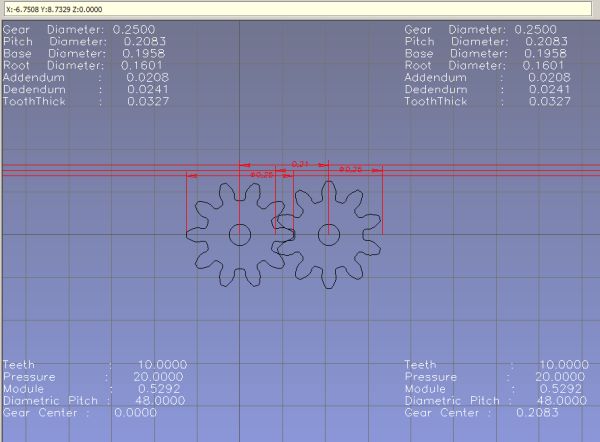The width and height of the screenshot is (600, 442).
Task: Click Teeth 10.0000 in the lower left block
Action: pos(95,365)
